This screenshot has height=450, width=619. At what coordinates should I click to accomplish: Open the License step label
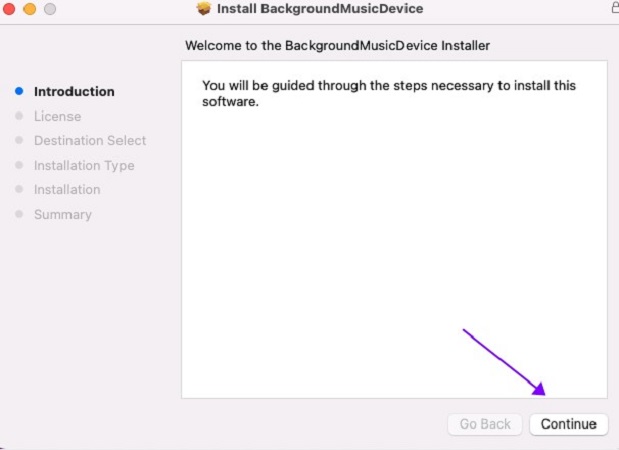coord(57,116)
